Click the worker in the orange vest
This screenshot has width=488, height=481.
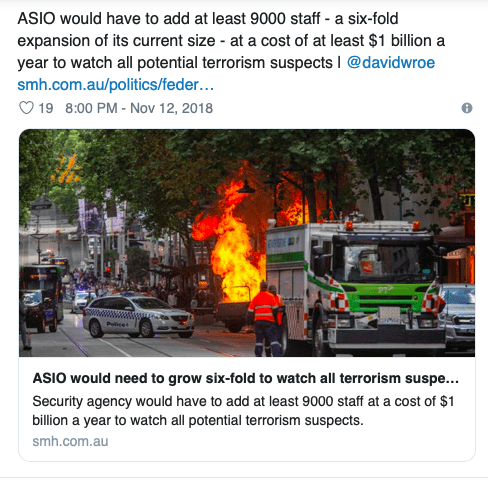pyautogui.click(x=266, y=318)
